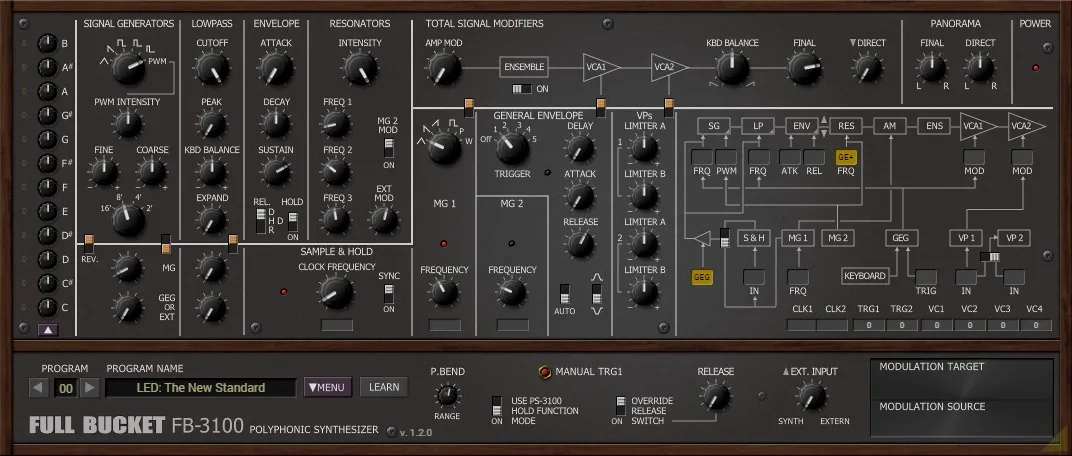
Task: Click the red MANUAL TRG1 button
Action: pos(545,372)
